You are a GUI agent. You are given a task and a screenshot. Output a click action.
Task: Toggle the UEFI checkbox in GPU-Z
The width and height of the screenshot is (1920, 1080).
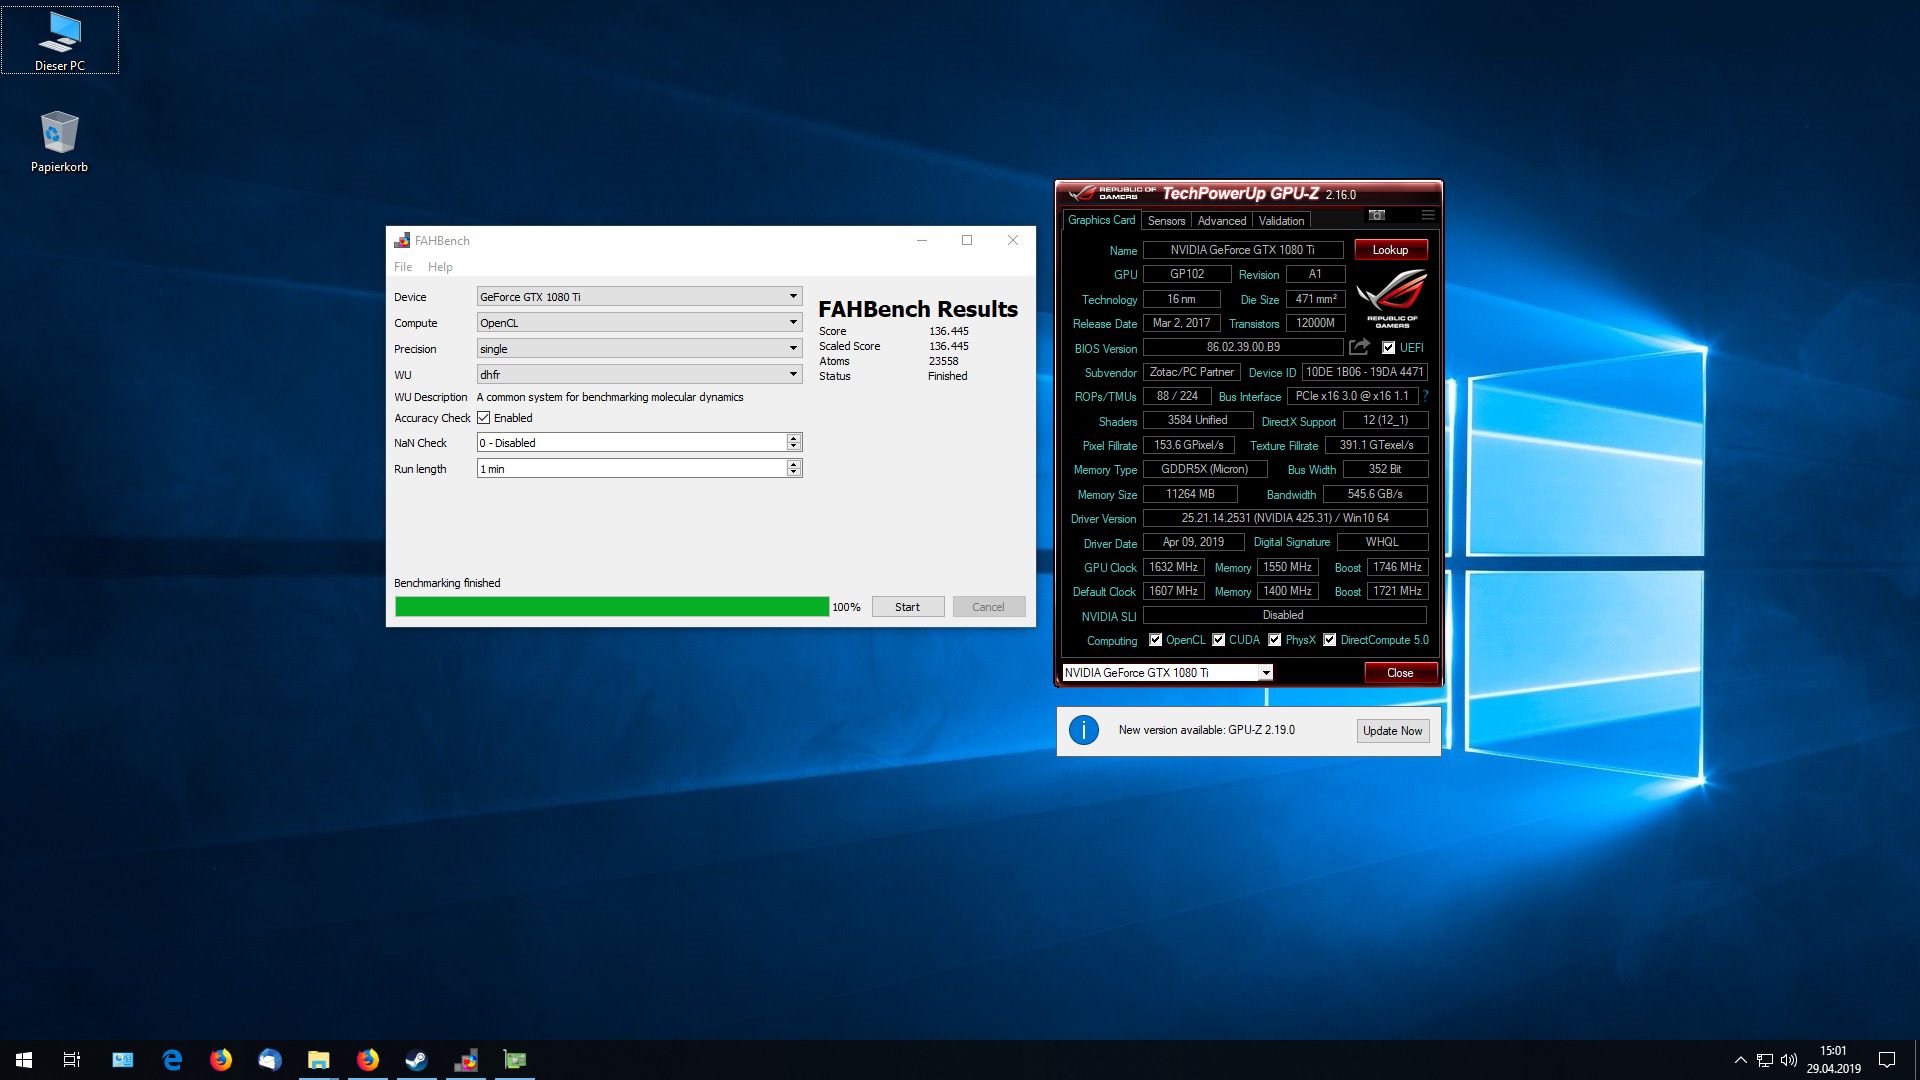[1388, 348]
